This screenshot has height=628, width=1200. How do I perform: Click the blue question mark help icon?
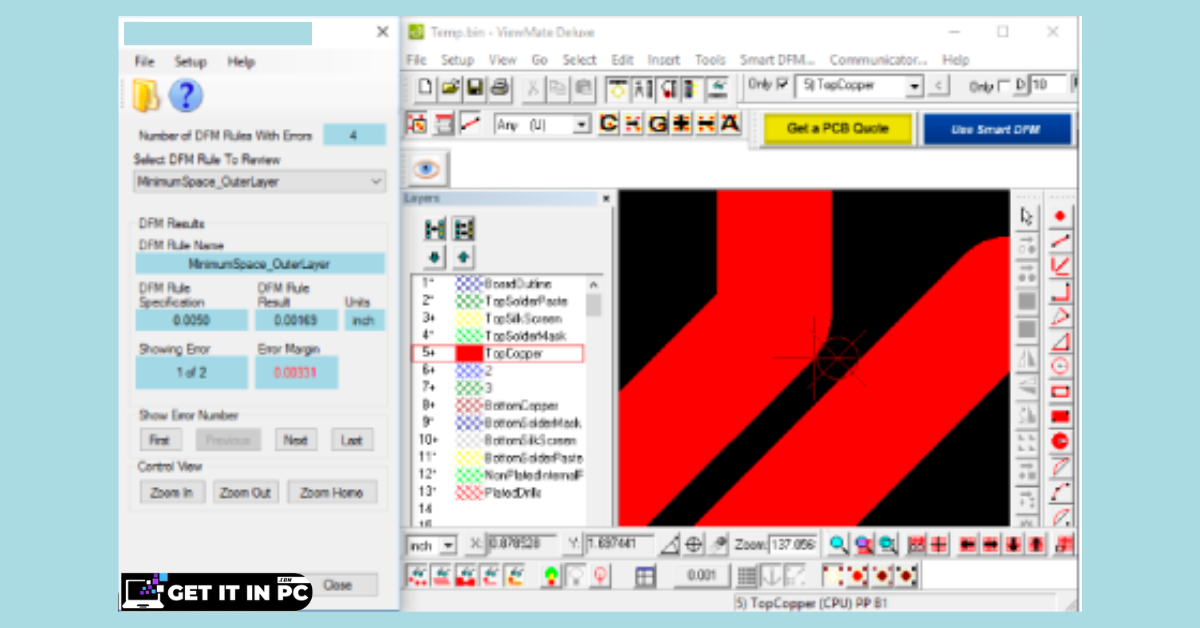pyautogui.click(x=186, y=96)
